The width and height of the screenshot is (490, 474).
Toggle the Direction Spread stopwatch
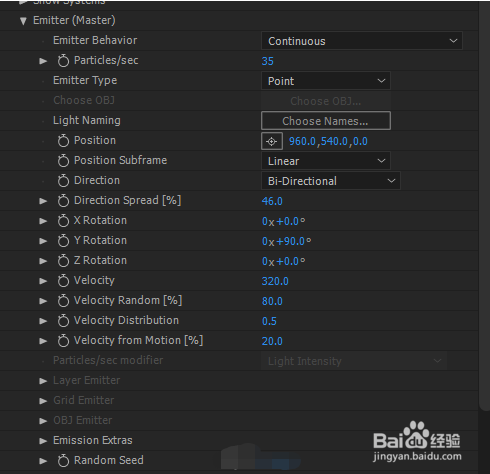pyautogui.click(x=63, y=201)
